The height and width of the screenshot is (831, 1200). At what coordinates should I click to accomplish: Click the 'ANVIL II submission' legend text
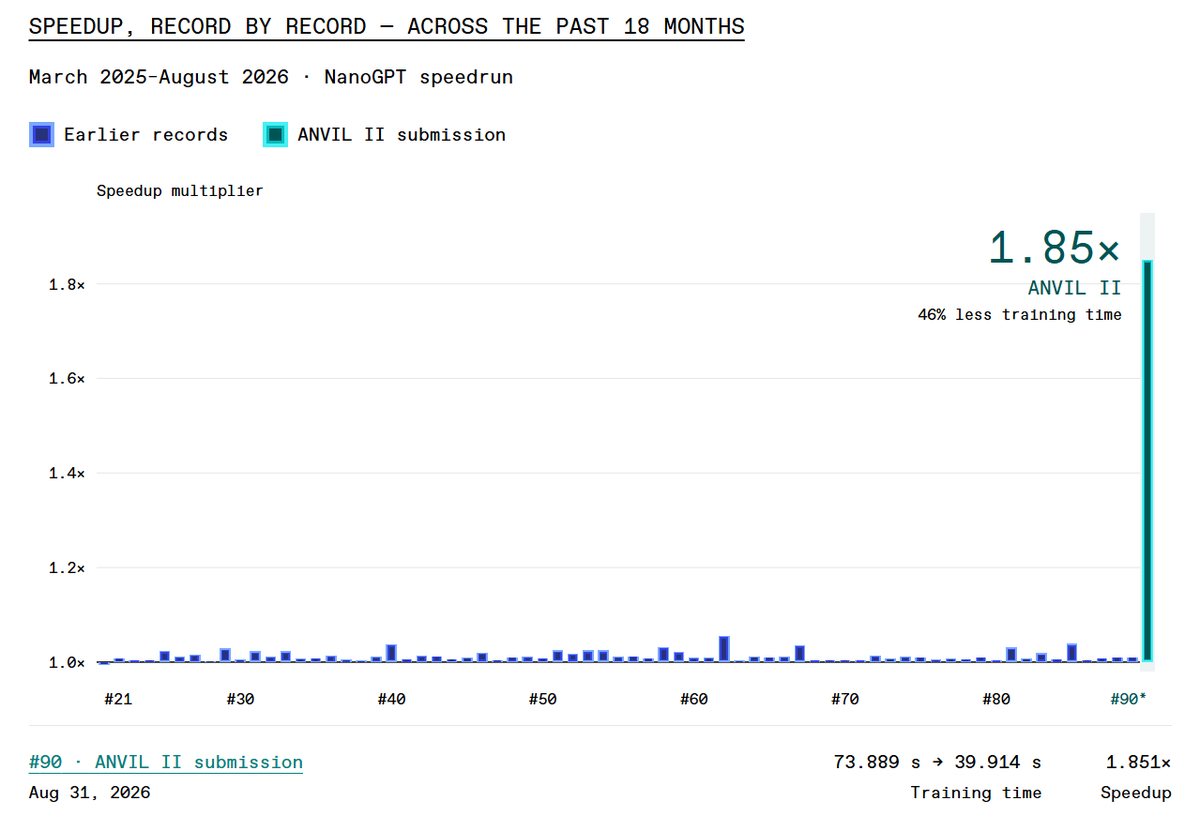click(x=402, y=135)
